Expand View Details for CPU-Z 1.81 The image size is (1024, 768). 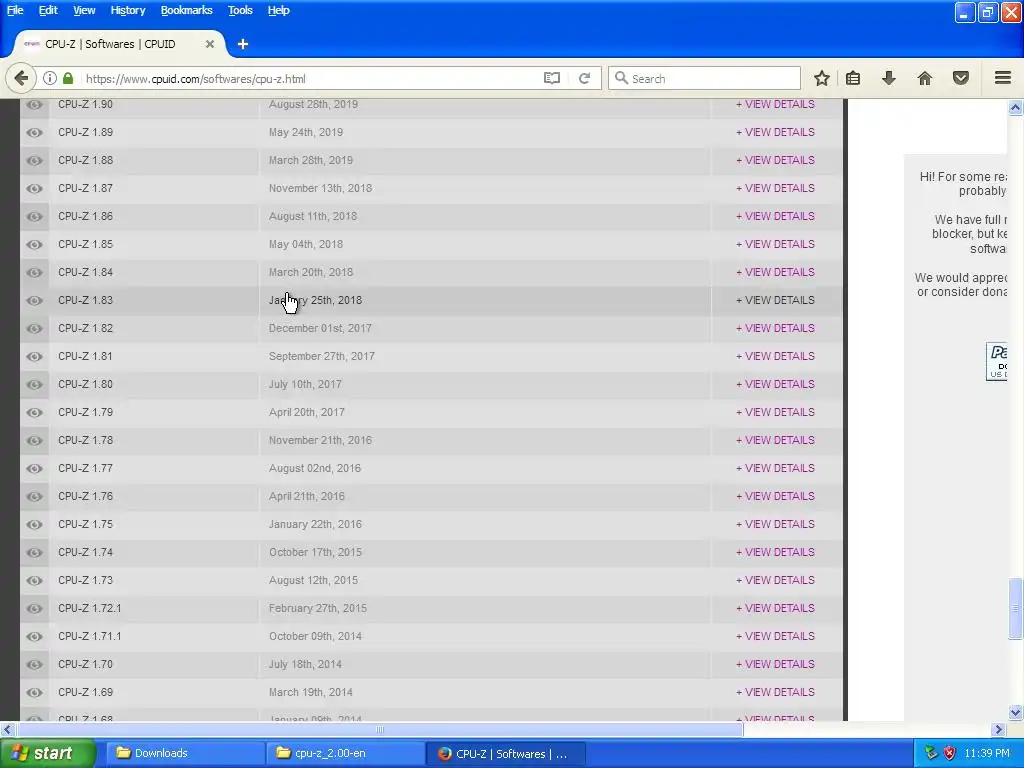(775, 356)
